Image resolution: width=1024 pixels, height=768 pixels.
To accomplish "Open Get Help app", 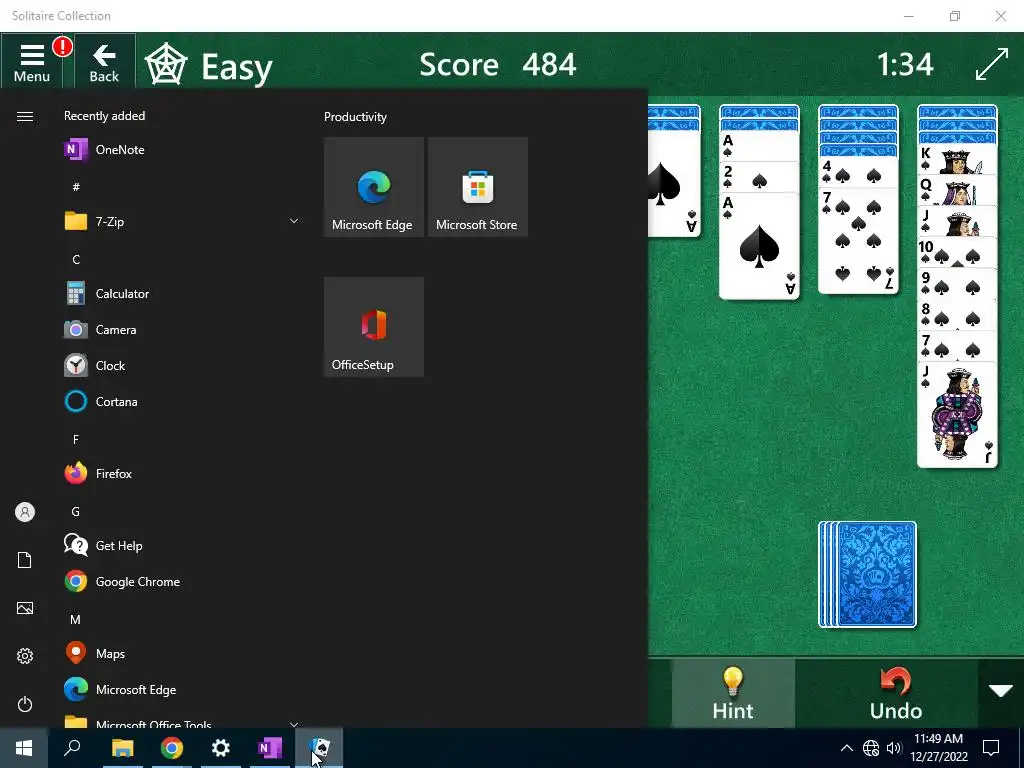I will [182, 545].
